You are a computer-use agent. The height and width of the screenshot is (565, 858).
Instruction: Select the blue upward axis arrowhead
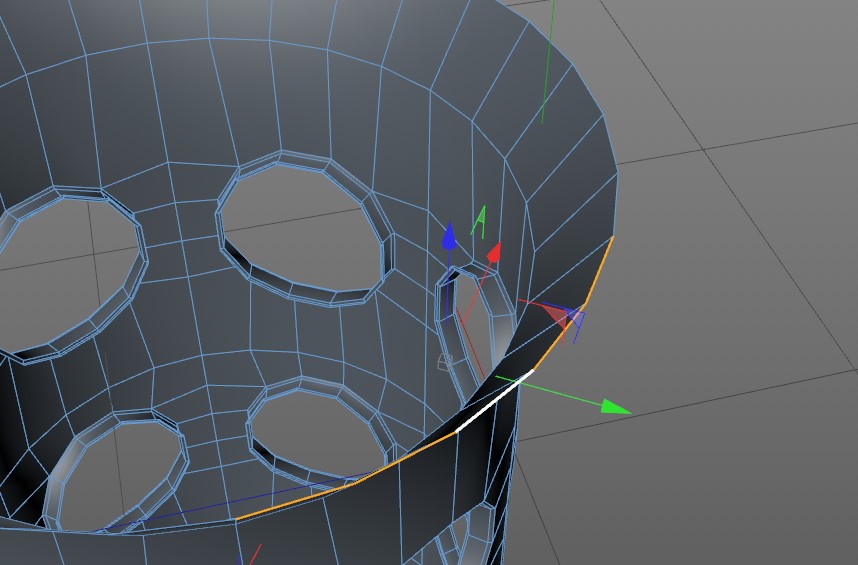pos(449,236)
